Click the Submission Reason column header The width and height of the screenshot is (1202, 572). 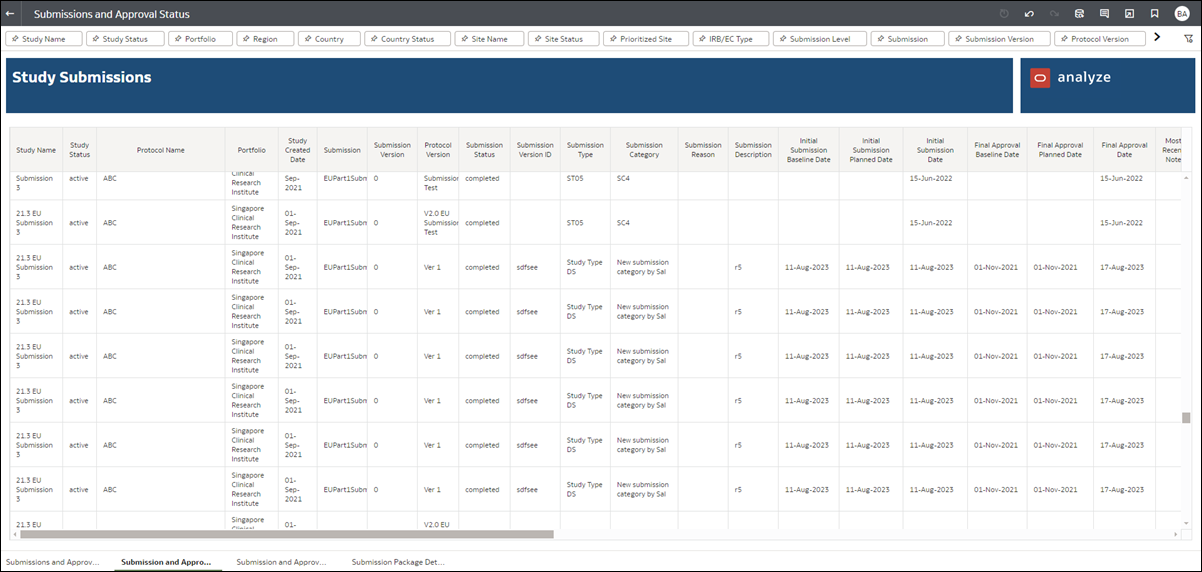pos(703,150)
